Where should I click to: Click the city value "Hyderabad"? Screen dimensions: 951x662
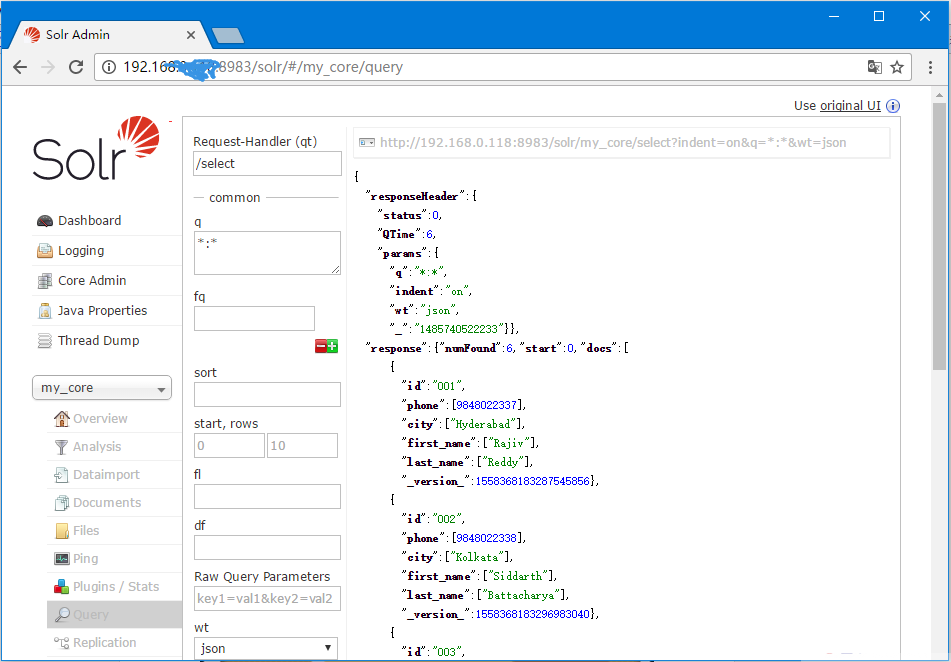coord(484,424)
